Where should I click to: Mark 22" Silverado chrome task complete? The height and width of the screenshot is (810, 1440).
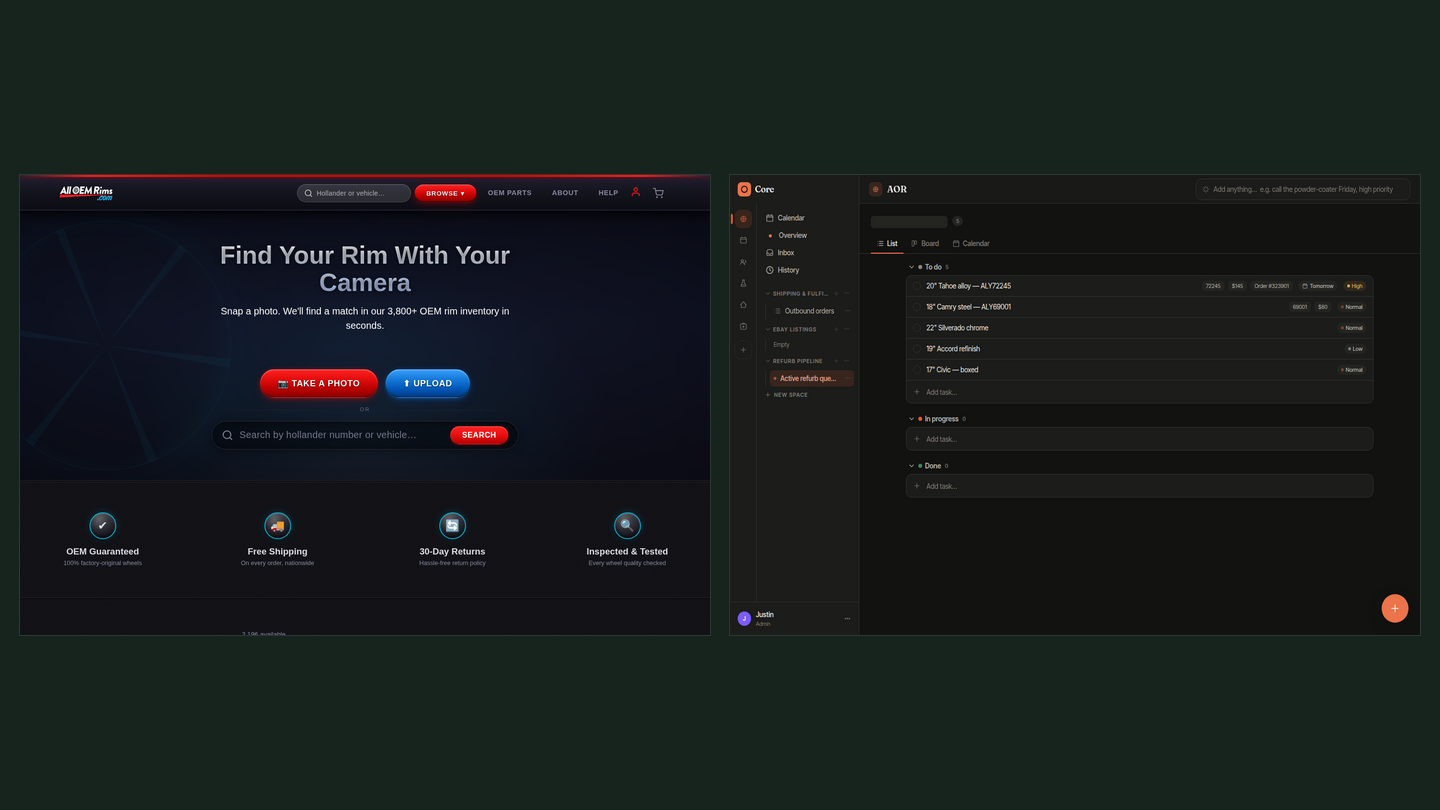tap(916, 328)
